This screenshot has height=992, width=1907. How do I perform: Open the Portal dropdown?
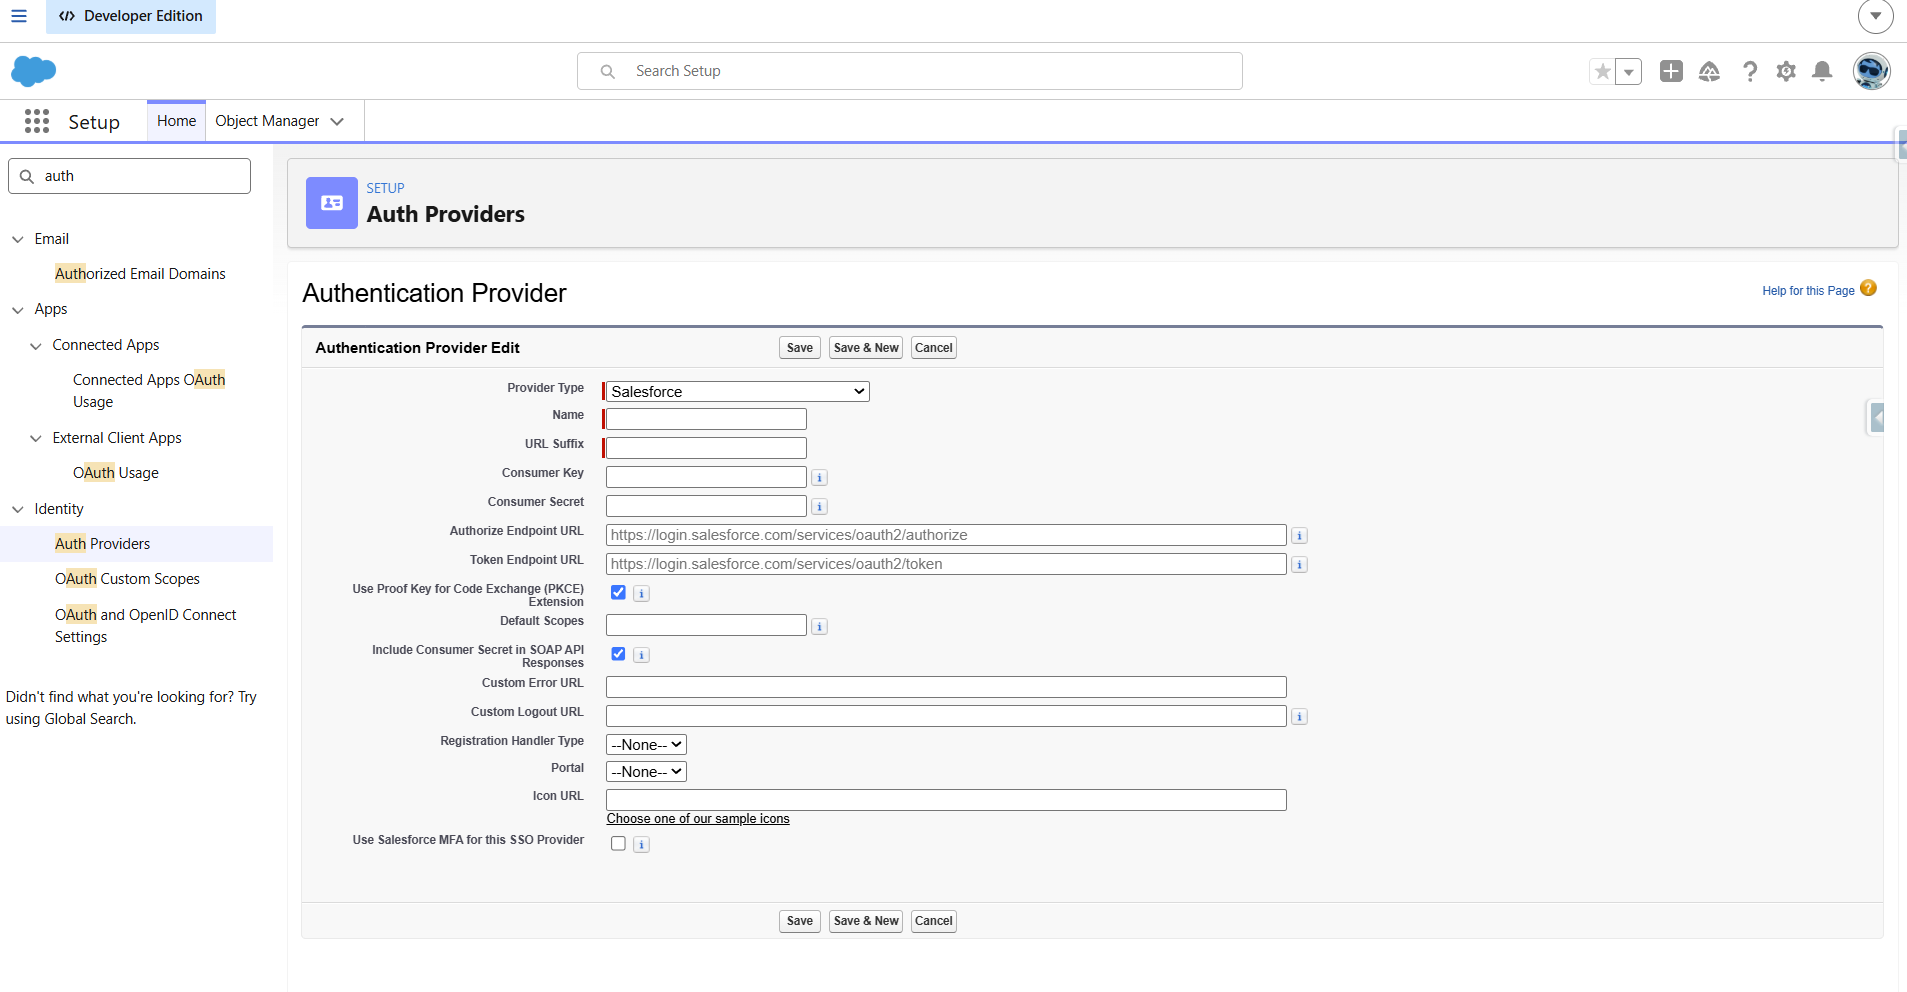click(x=646, y=772)
